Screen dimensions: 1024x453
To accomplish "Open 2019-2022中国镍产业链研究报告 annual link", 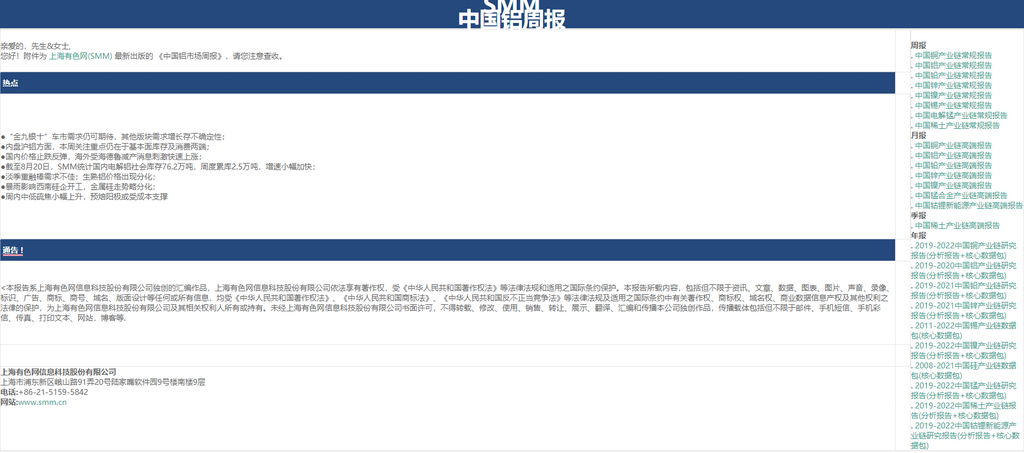I will (964, 351).
